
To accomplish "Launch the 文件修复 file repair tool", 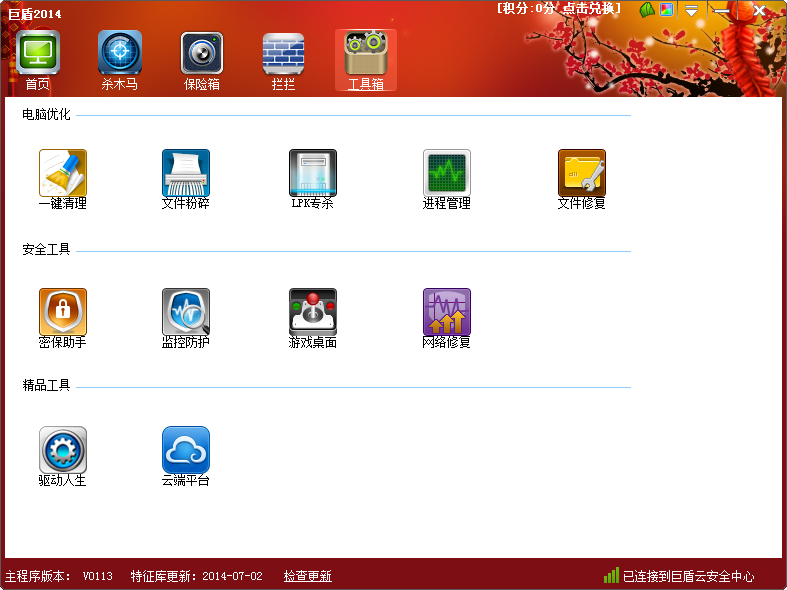I will (582, 180).
